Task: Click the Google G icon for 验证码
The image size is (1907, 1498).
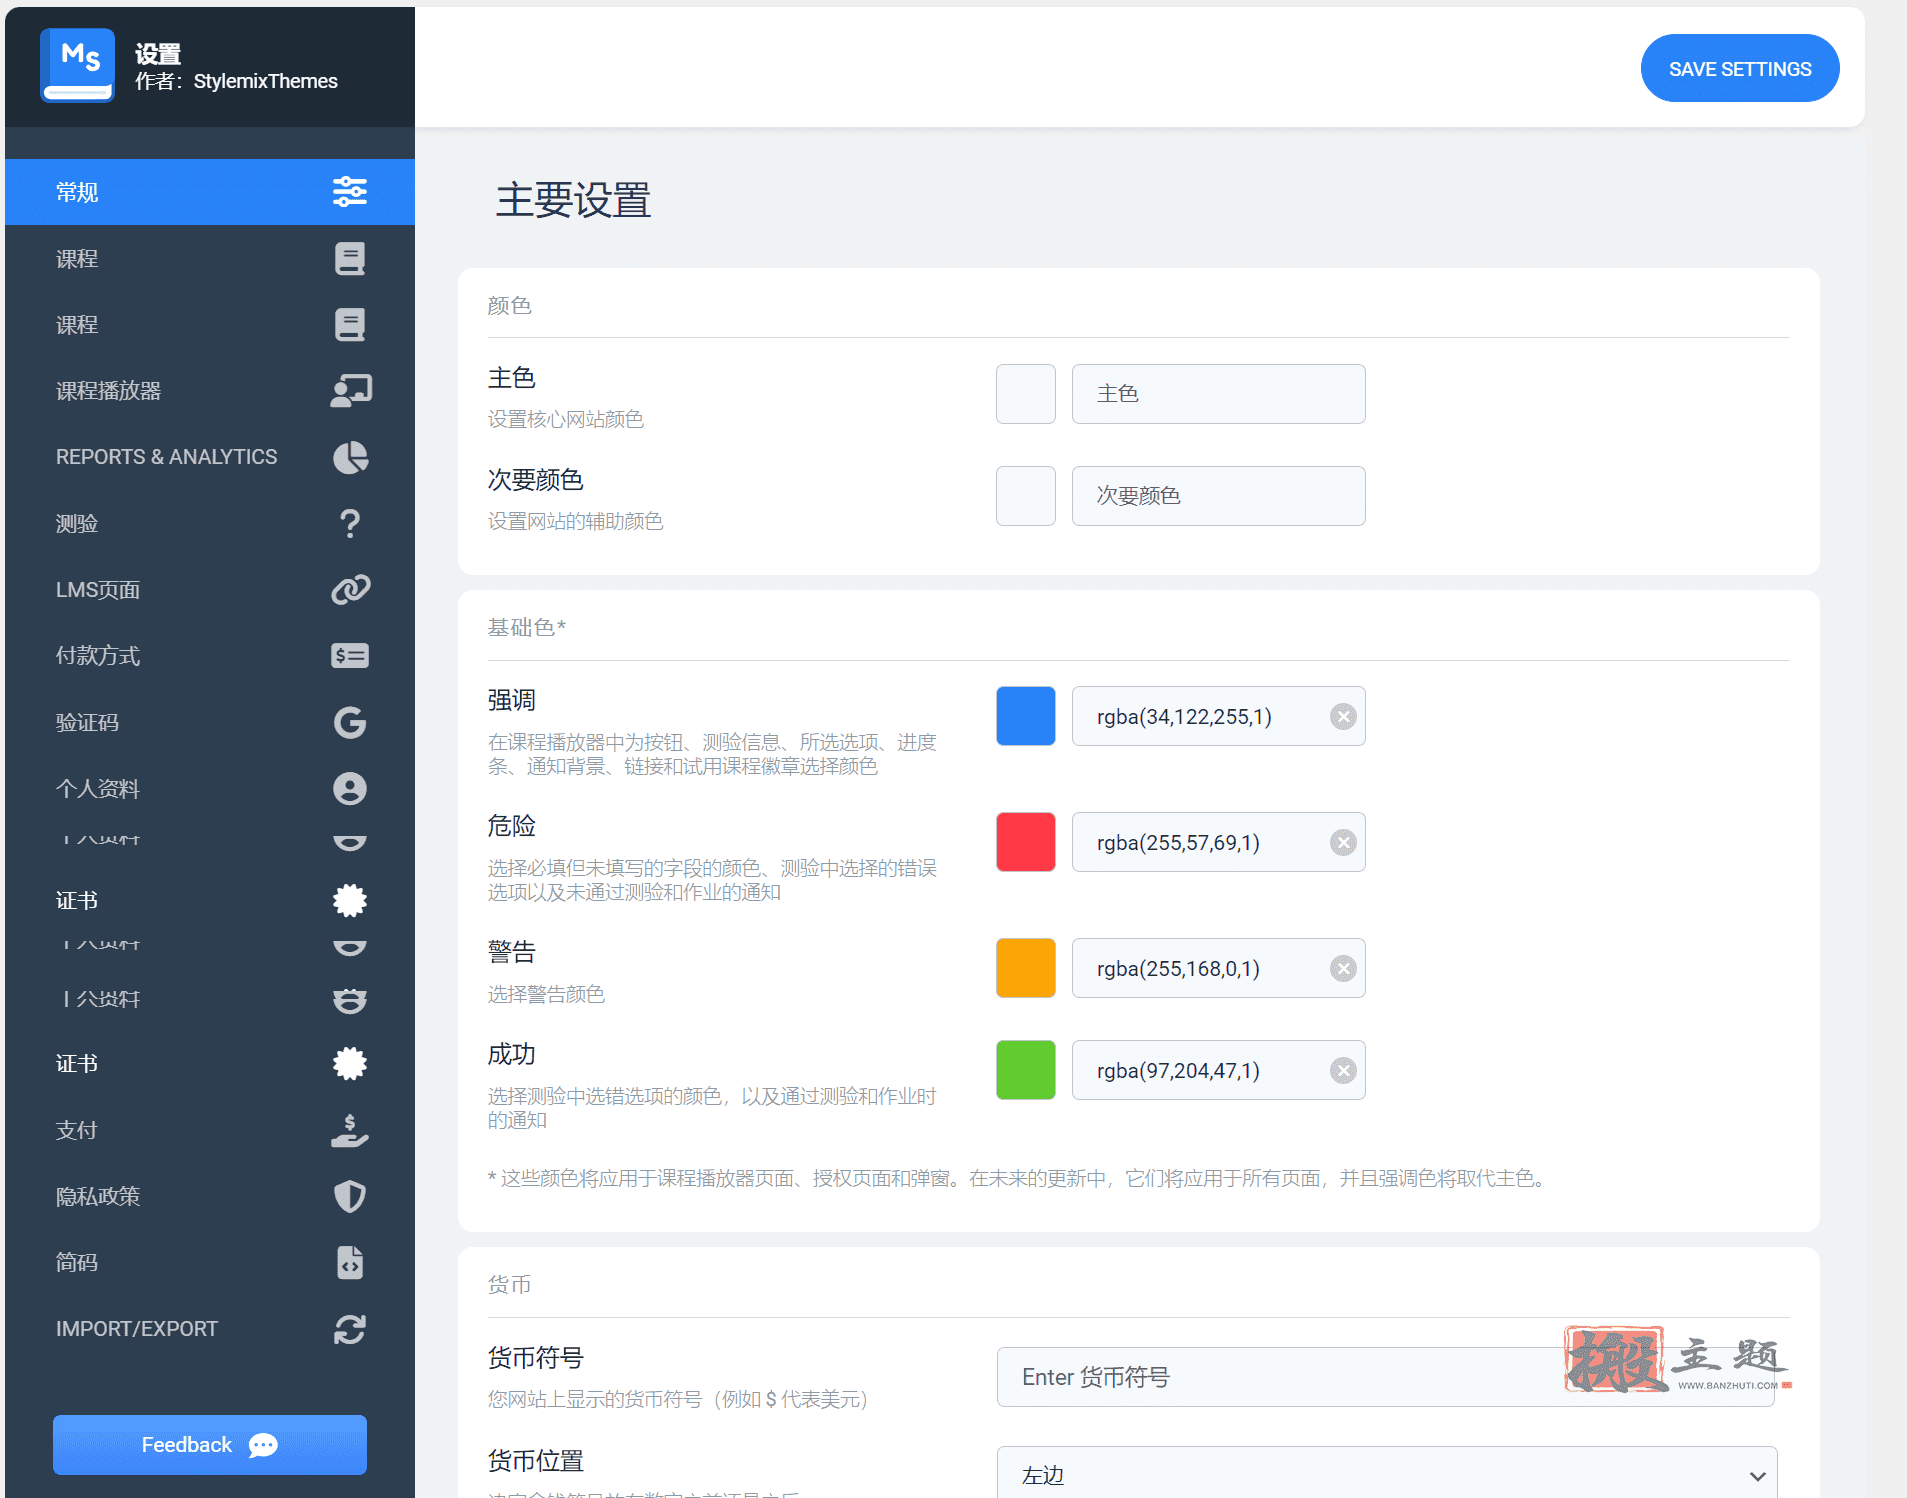Action: pos(350,722)
